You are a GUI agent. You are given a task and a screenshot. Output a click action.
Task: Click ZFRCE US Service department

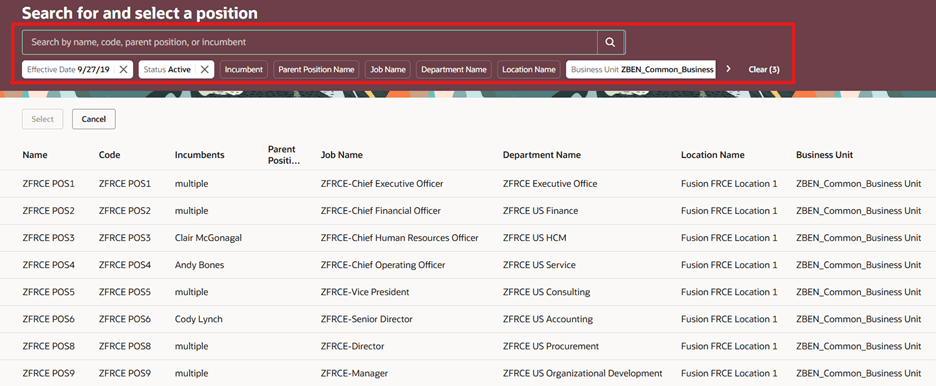(540, 265)
